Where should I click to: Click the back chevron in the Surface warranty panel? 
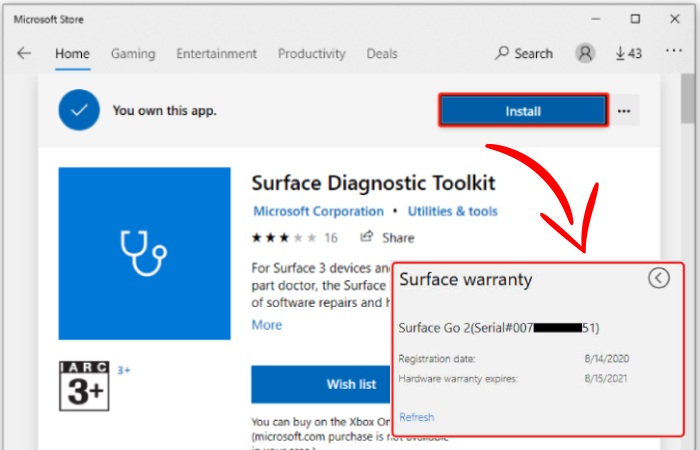point(658,278)
